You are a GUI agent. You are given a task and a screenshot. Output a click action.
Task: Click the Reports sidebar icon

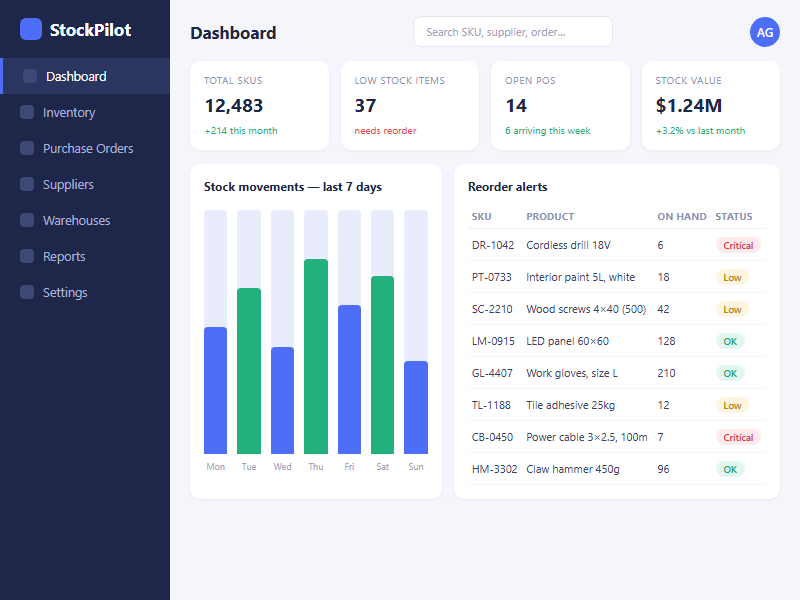coord(27,256)
